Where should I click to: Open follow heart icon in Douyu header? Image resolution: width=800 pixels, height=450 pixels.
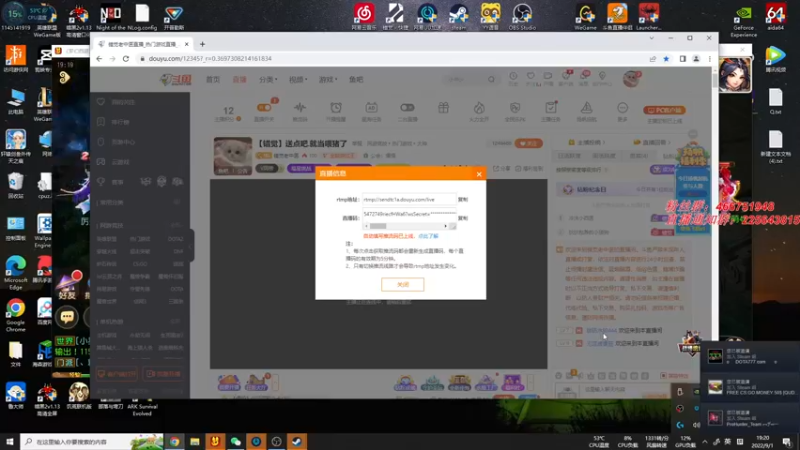point(531,78)
